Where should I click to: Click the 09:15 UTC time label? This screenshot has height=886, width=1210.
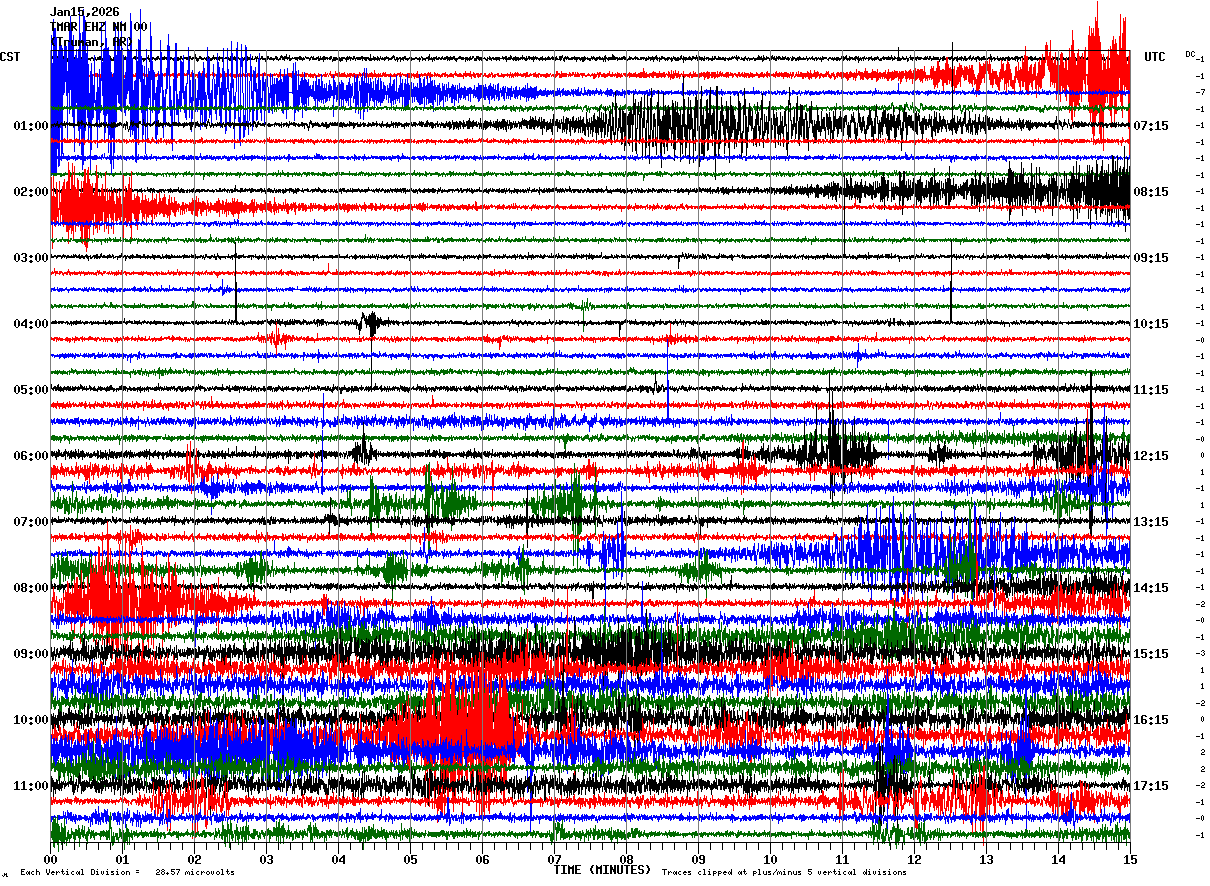(x=1151, y=258)
